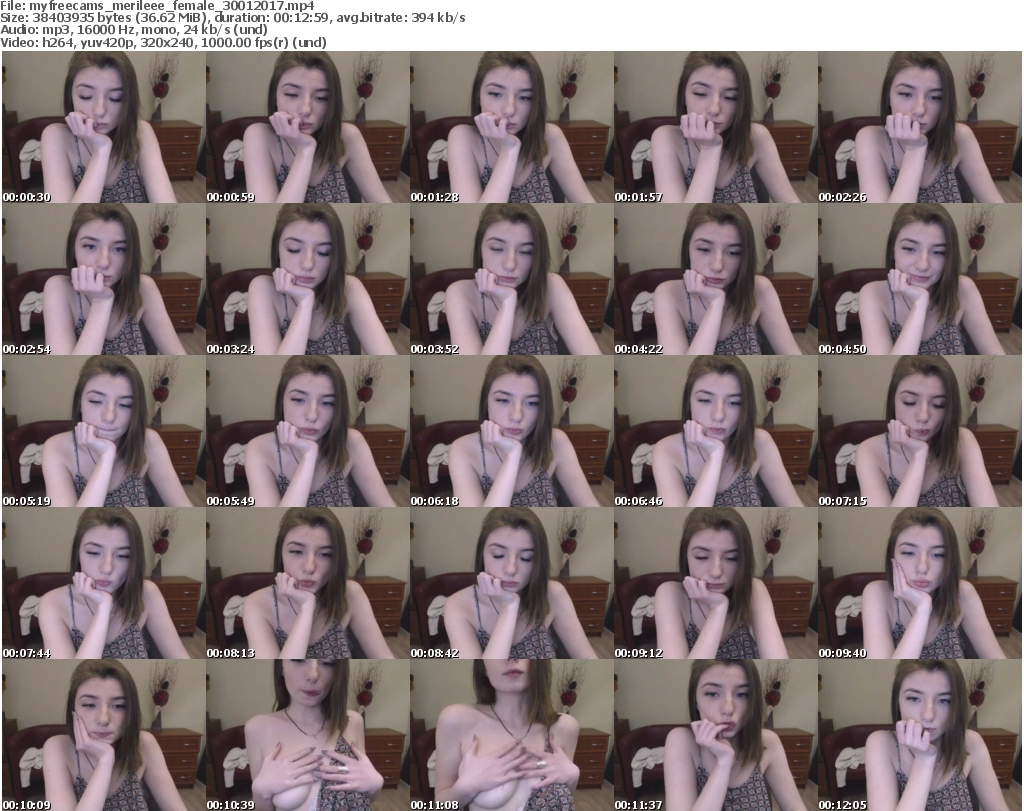Click the frame stamped 00:06:46
This screenshot has height=811, width=1024.
(x=716, y=432)
